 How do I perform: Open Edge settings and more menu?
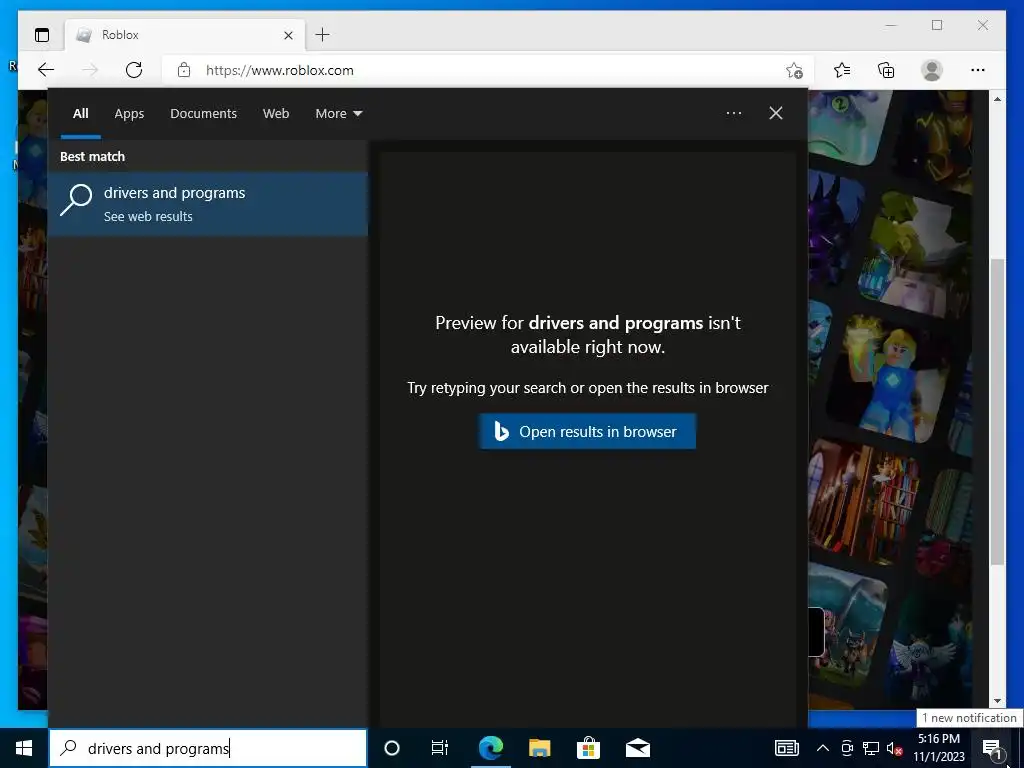978,70
